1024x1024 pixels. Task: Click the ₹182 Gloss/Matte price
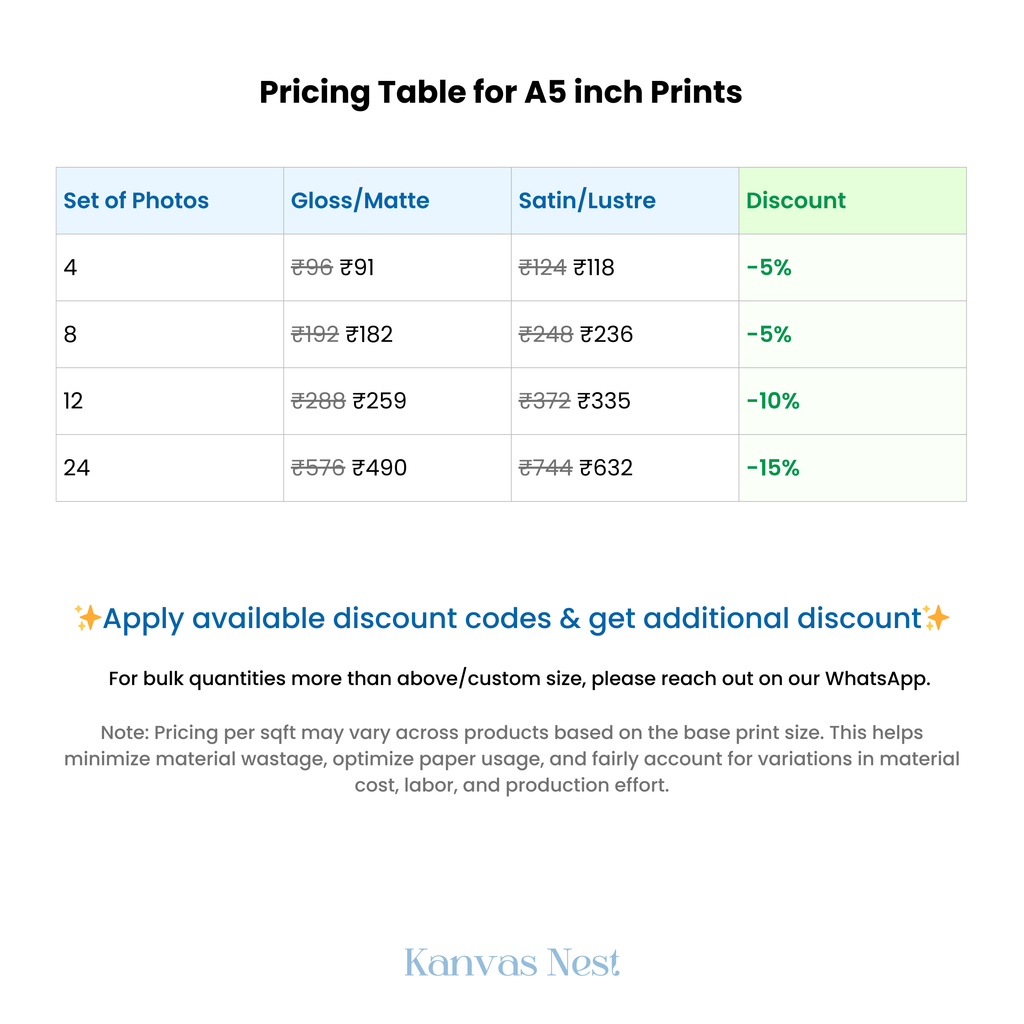point(369,334)
